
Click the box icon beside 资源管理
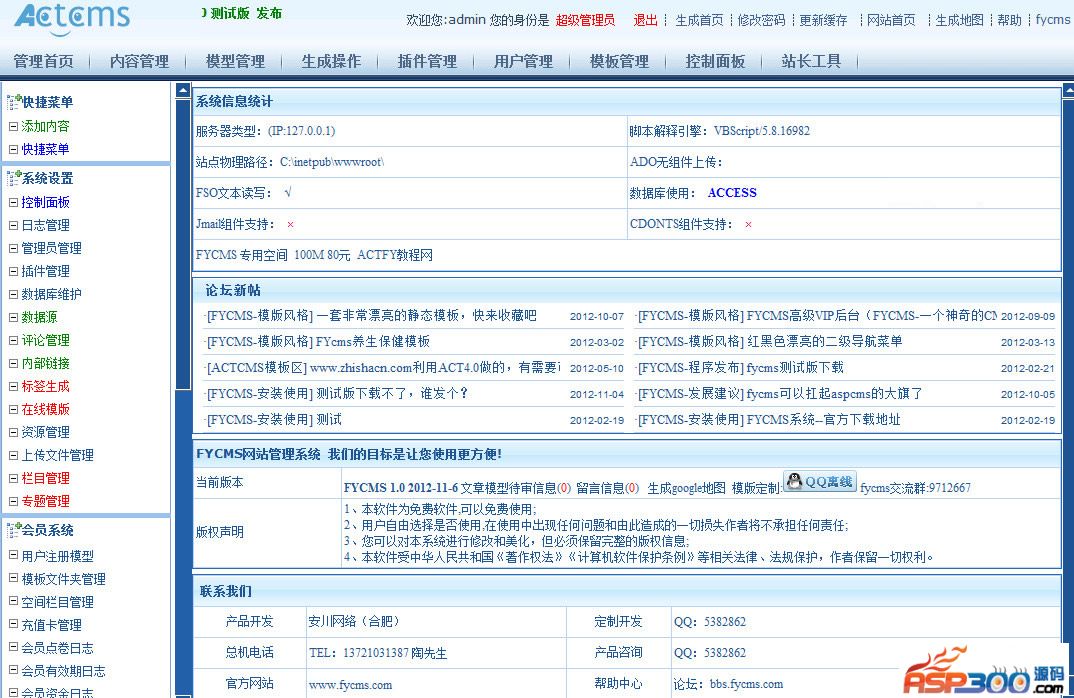13,432
